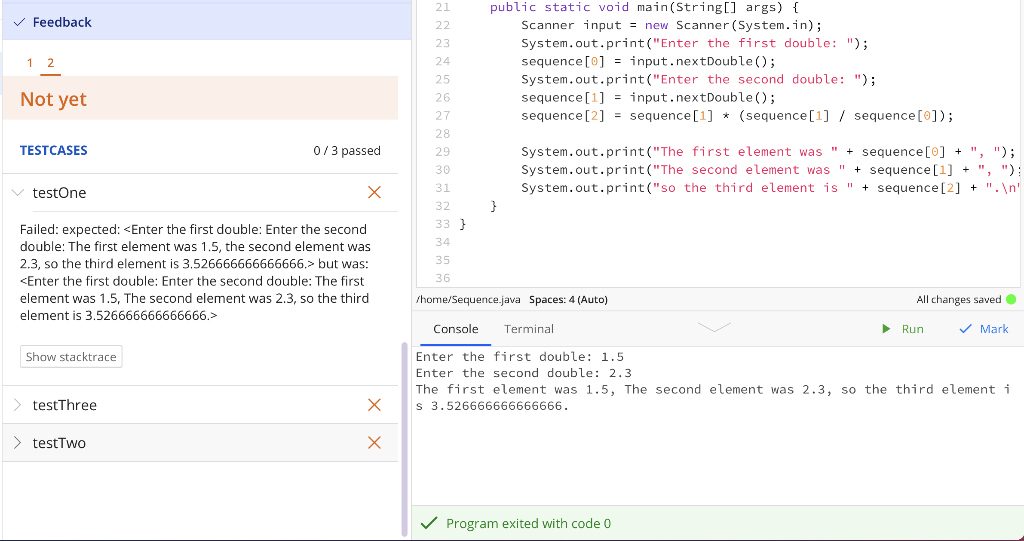The image size is (1024, 541).
Task: Collapse the console panel chevron
Action: pyautogui.click(x=714, y=327)
